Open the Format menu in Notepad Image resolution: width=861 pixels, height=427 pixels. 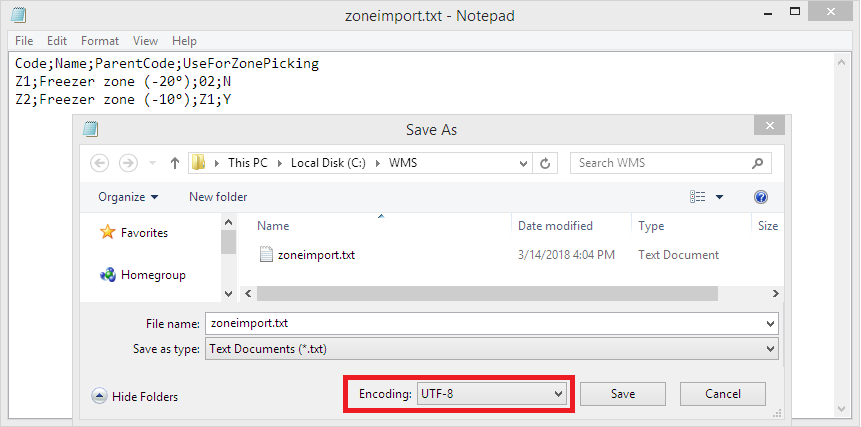click(100, 41)
